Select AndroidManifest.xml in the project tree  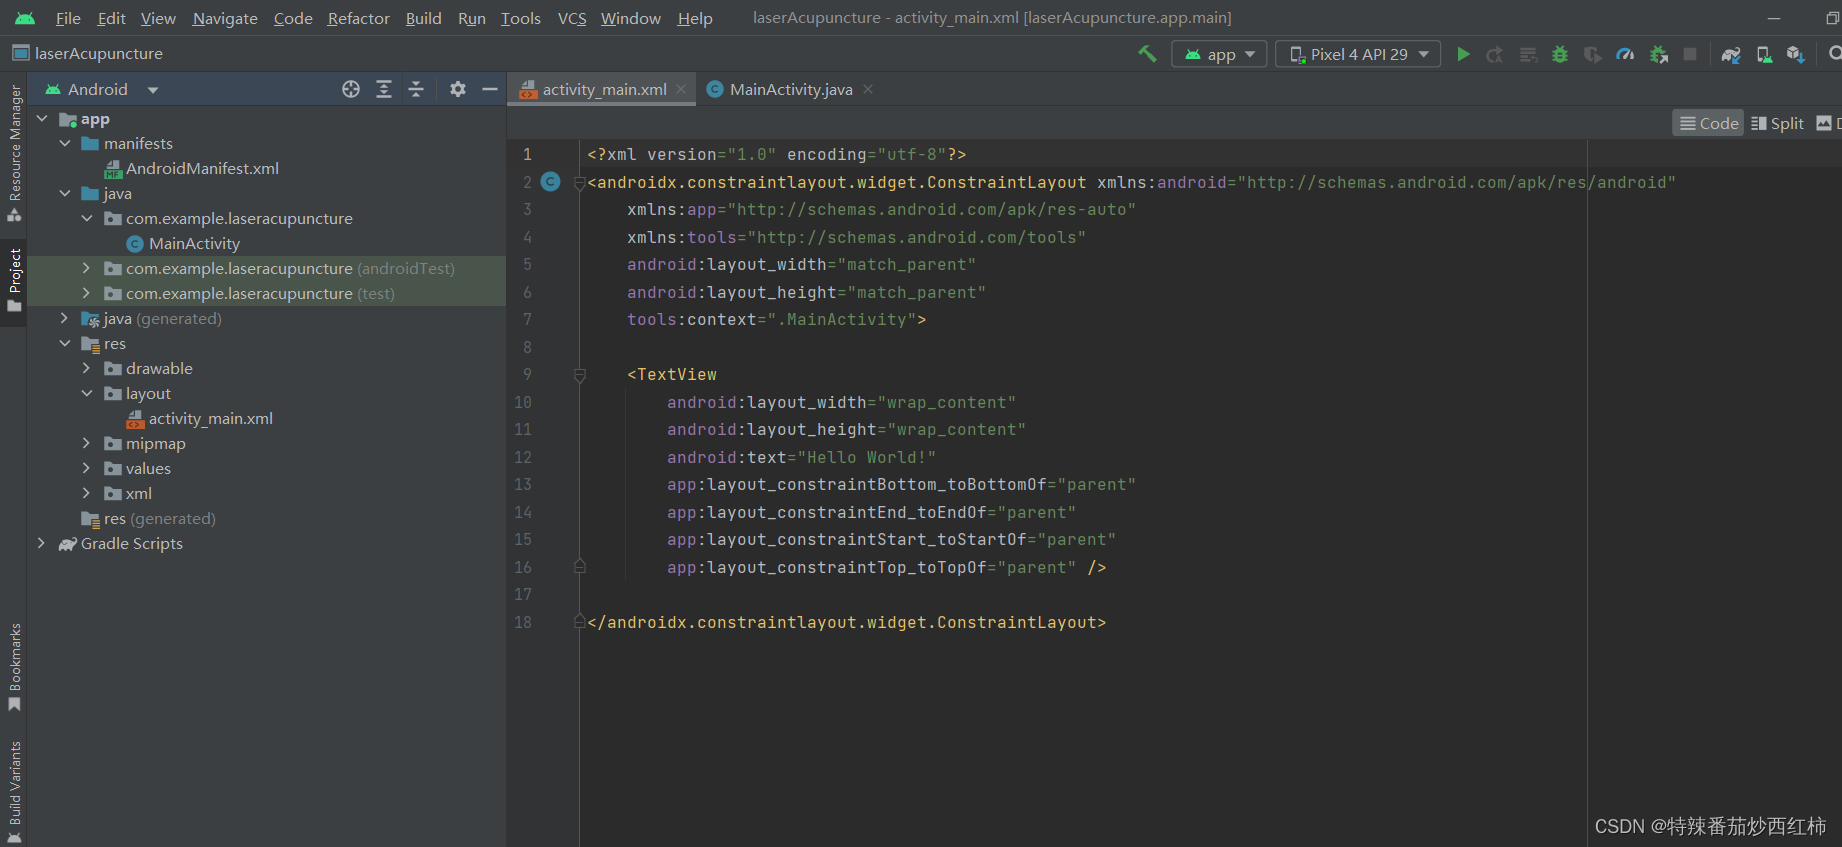(x=192, y=168)
